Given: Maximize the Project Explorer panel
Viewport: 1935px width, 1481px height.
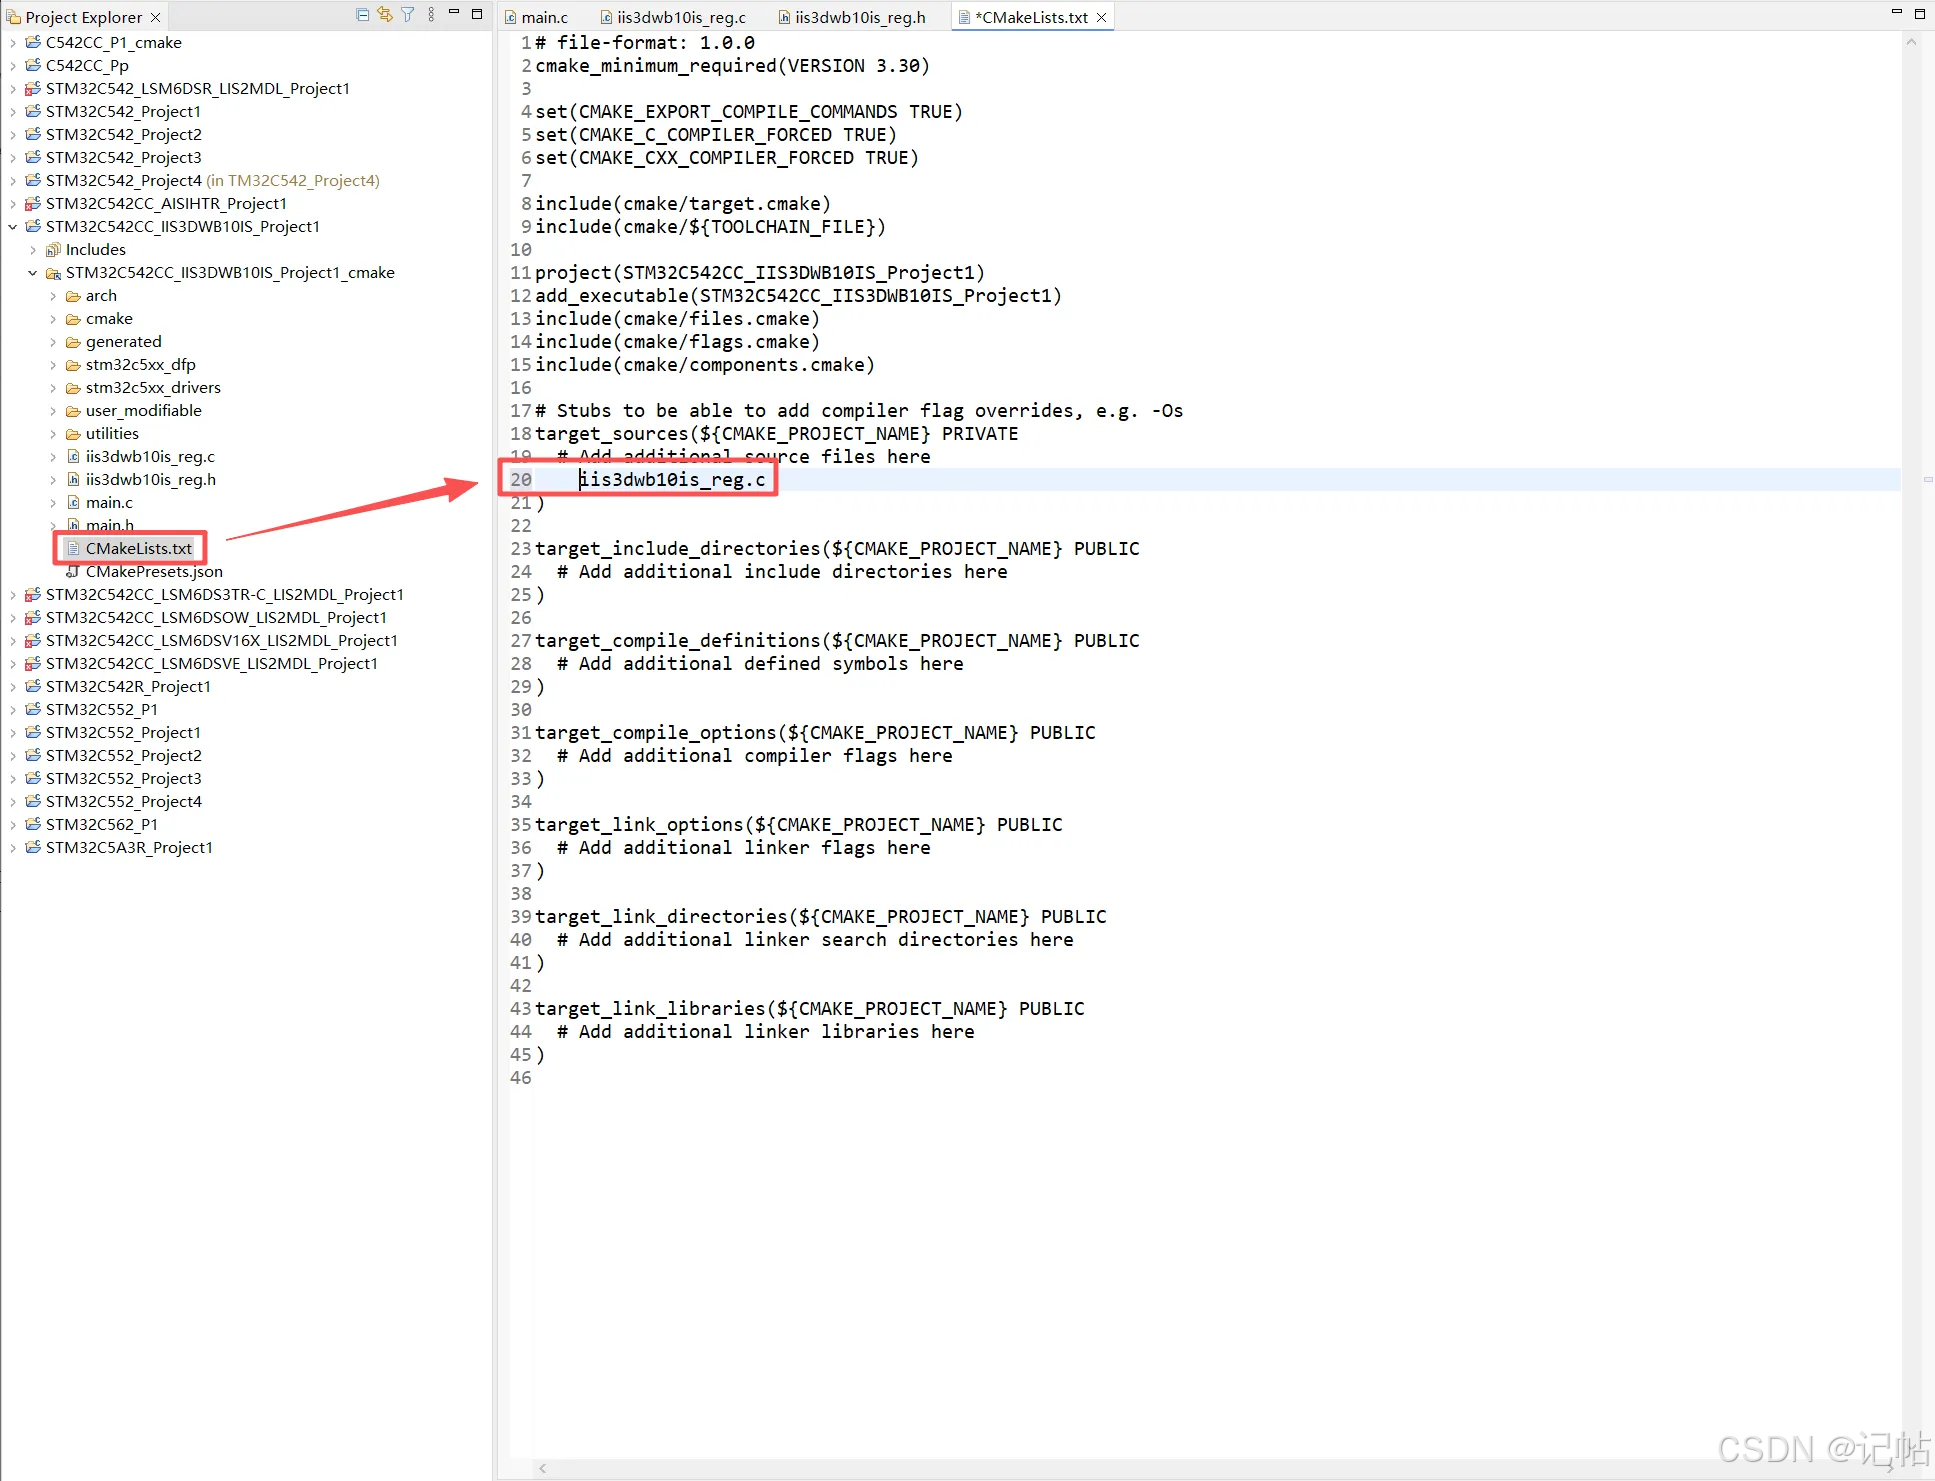Looking at the screenshot, I should [477, 14].
